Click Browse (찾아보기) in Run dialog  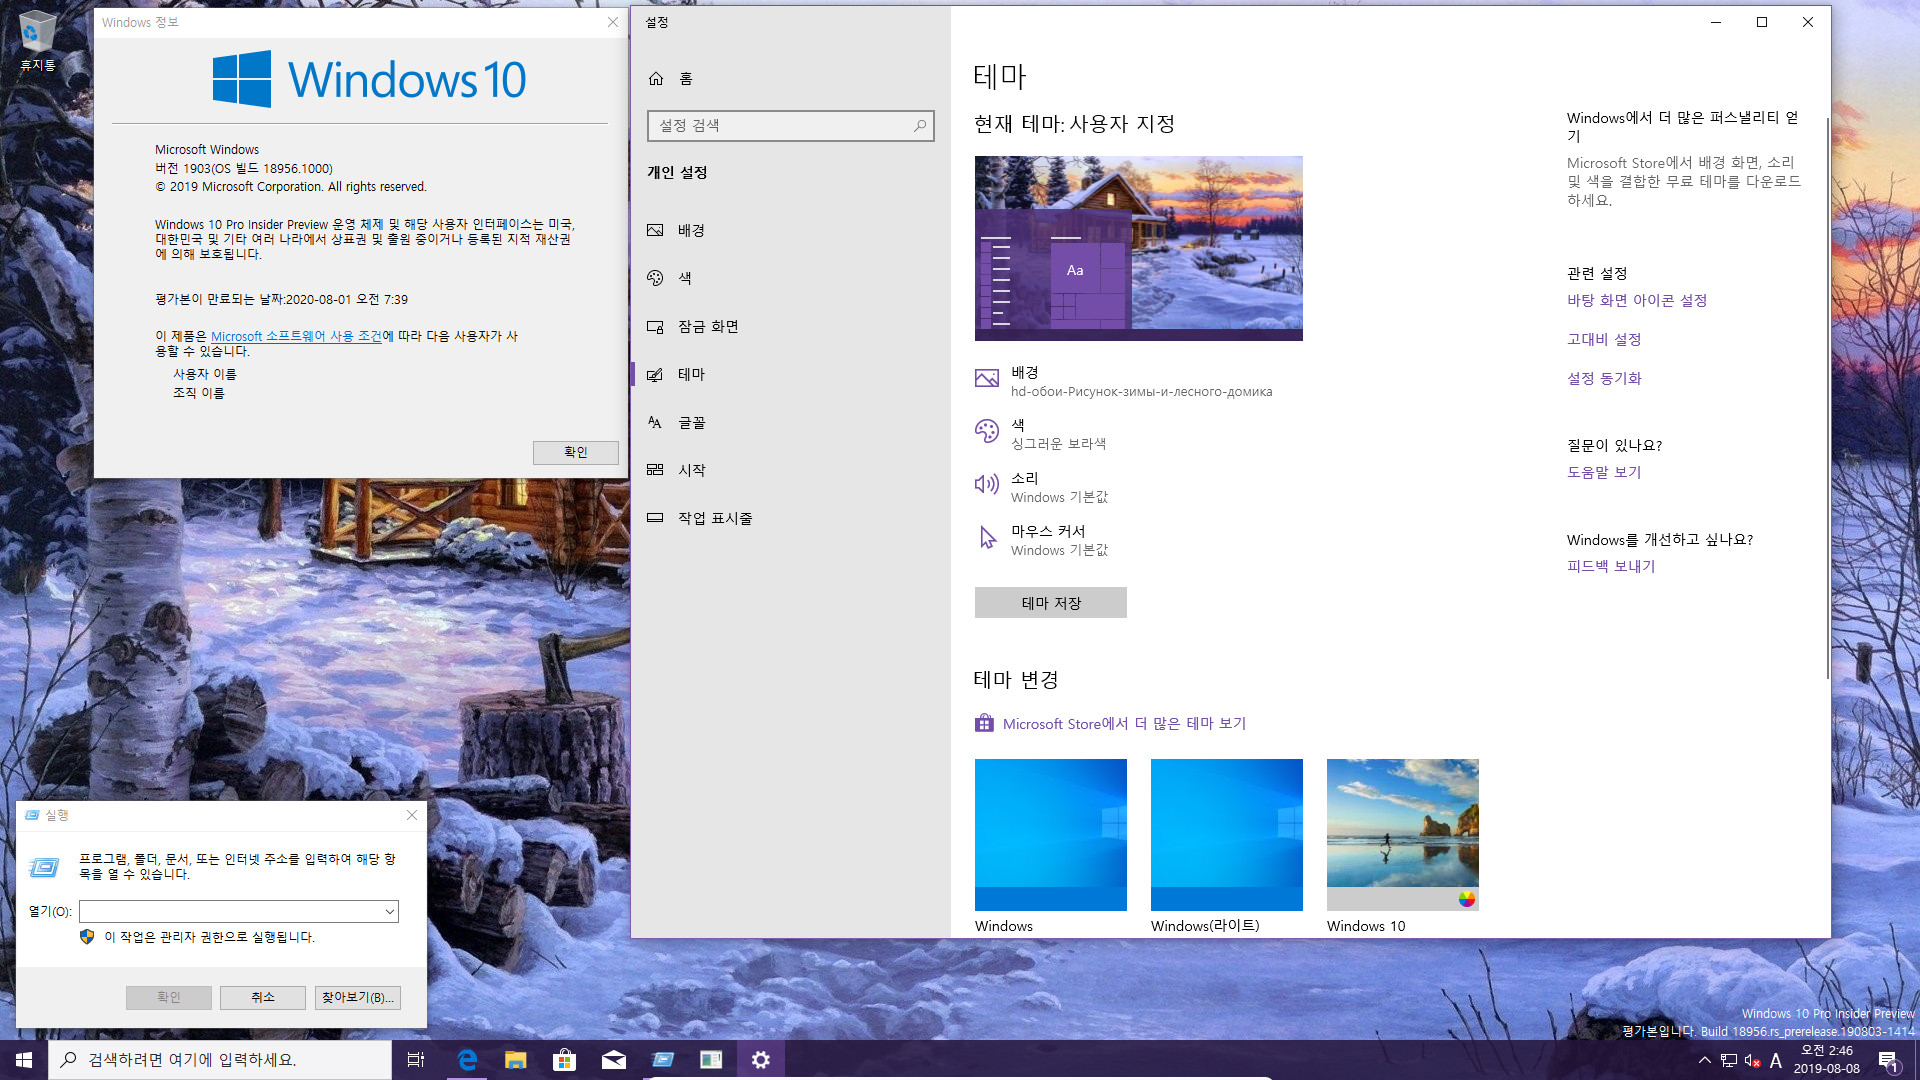click(358, 997)
